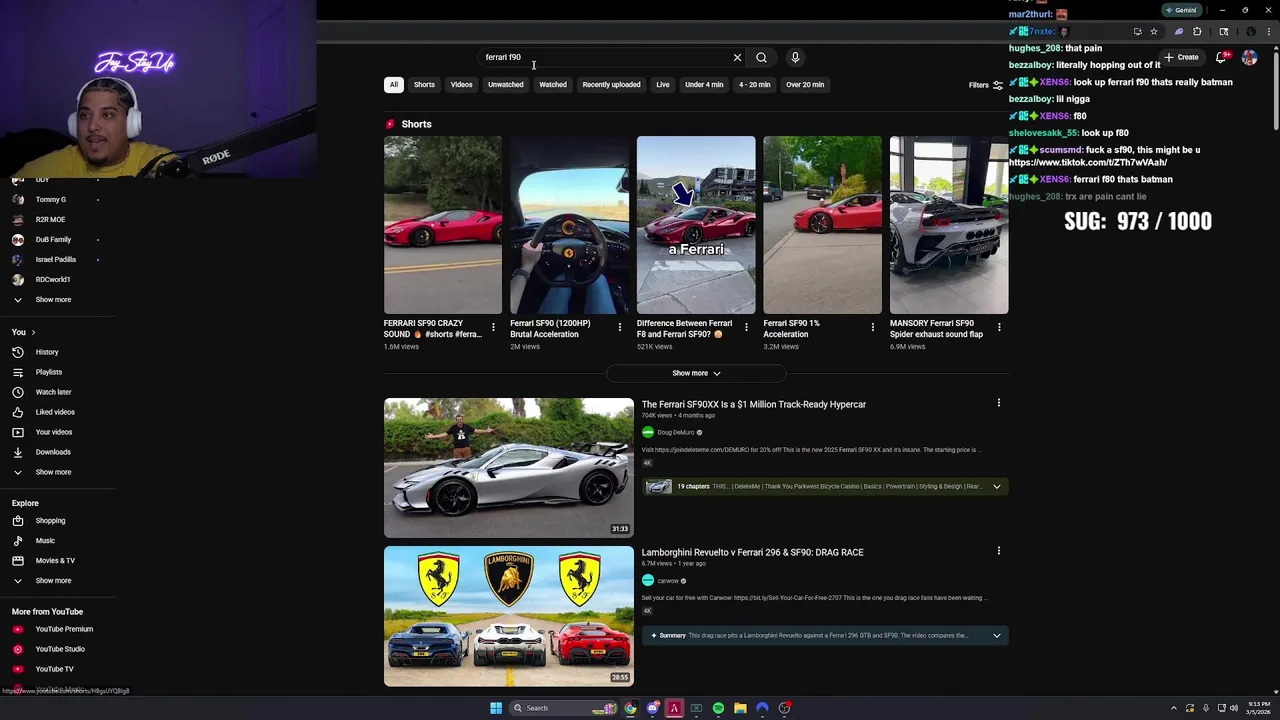
Task: Select the Under 4 min filter chip
Action: [x=704, y=84]
